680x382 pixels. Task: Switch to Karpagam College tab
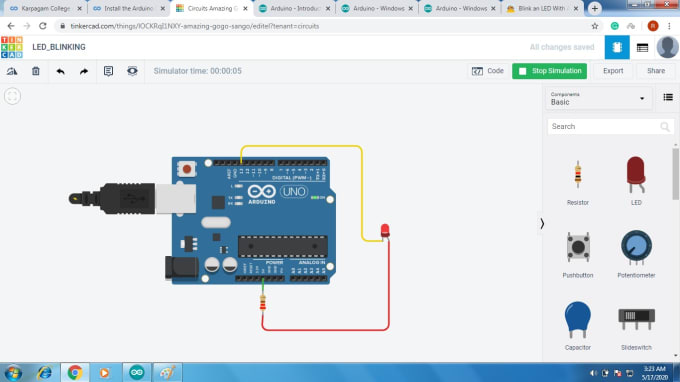[x=45, y=9]
